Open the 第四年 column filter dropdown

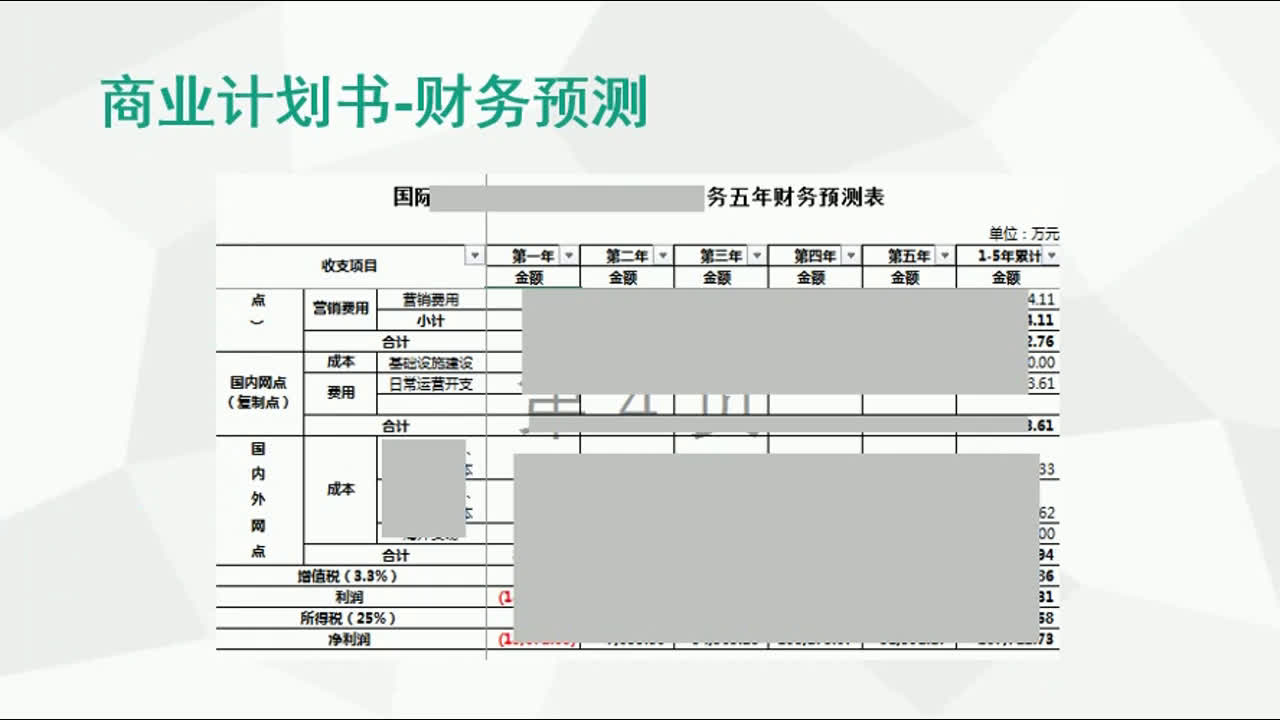coord(851,256)
